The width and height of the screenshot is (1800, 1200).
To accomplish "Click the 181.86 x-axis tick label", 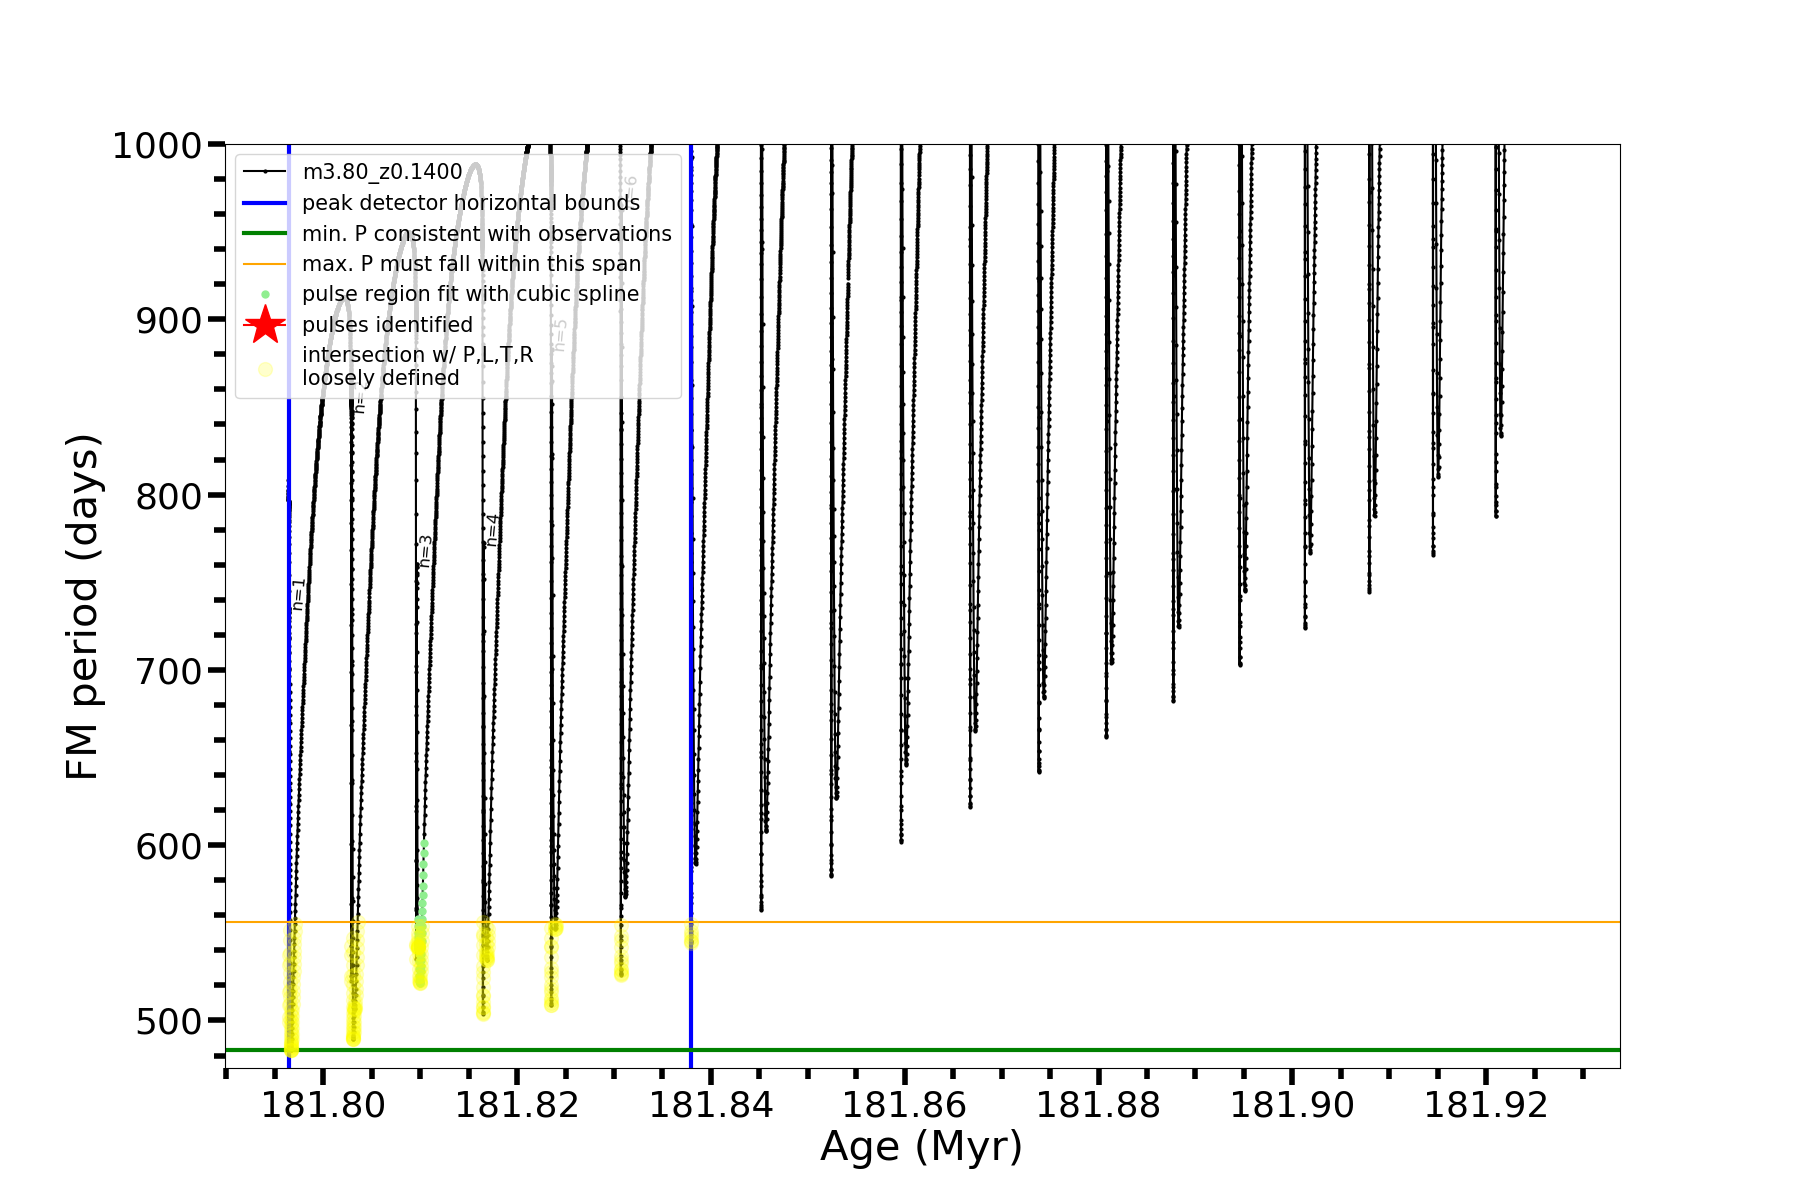I will click(x=904, y=1105).
